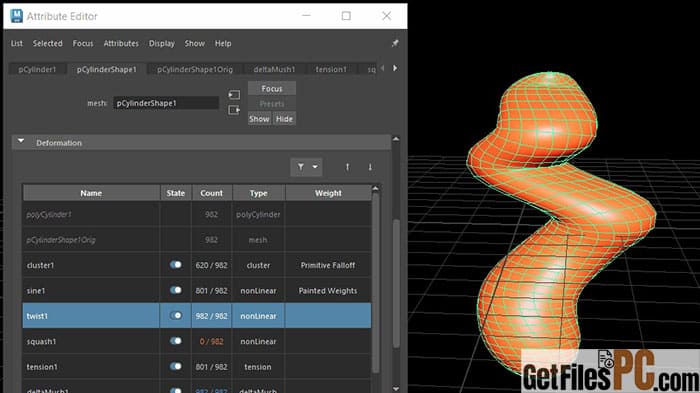
Task: Select the sine1 row name
Action: click(36, 291)
